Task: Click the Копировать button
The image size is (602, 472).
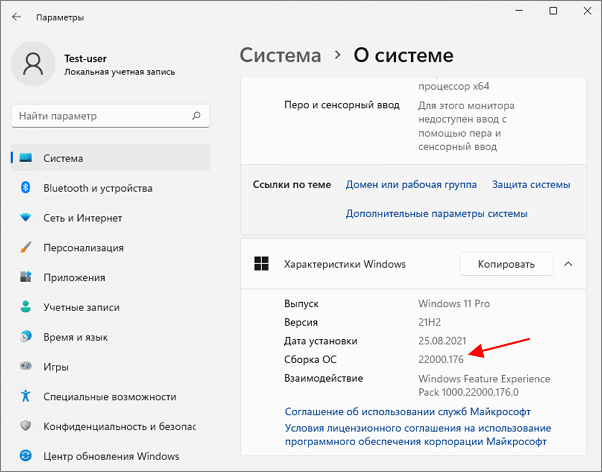Action: point(506,264)
